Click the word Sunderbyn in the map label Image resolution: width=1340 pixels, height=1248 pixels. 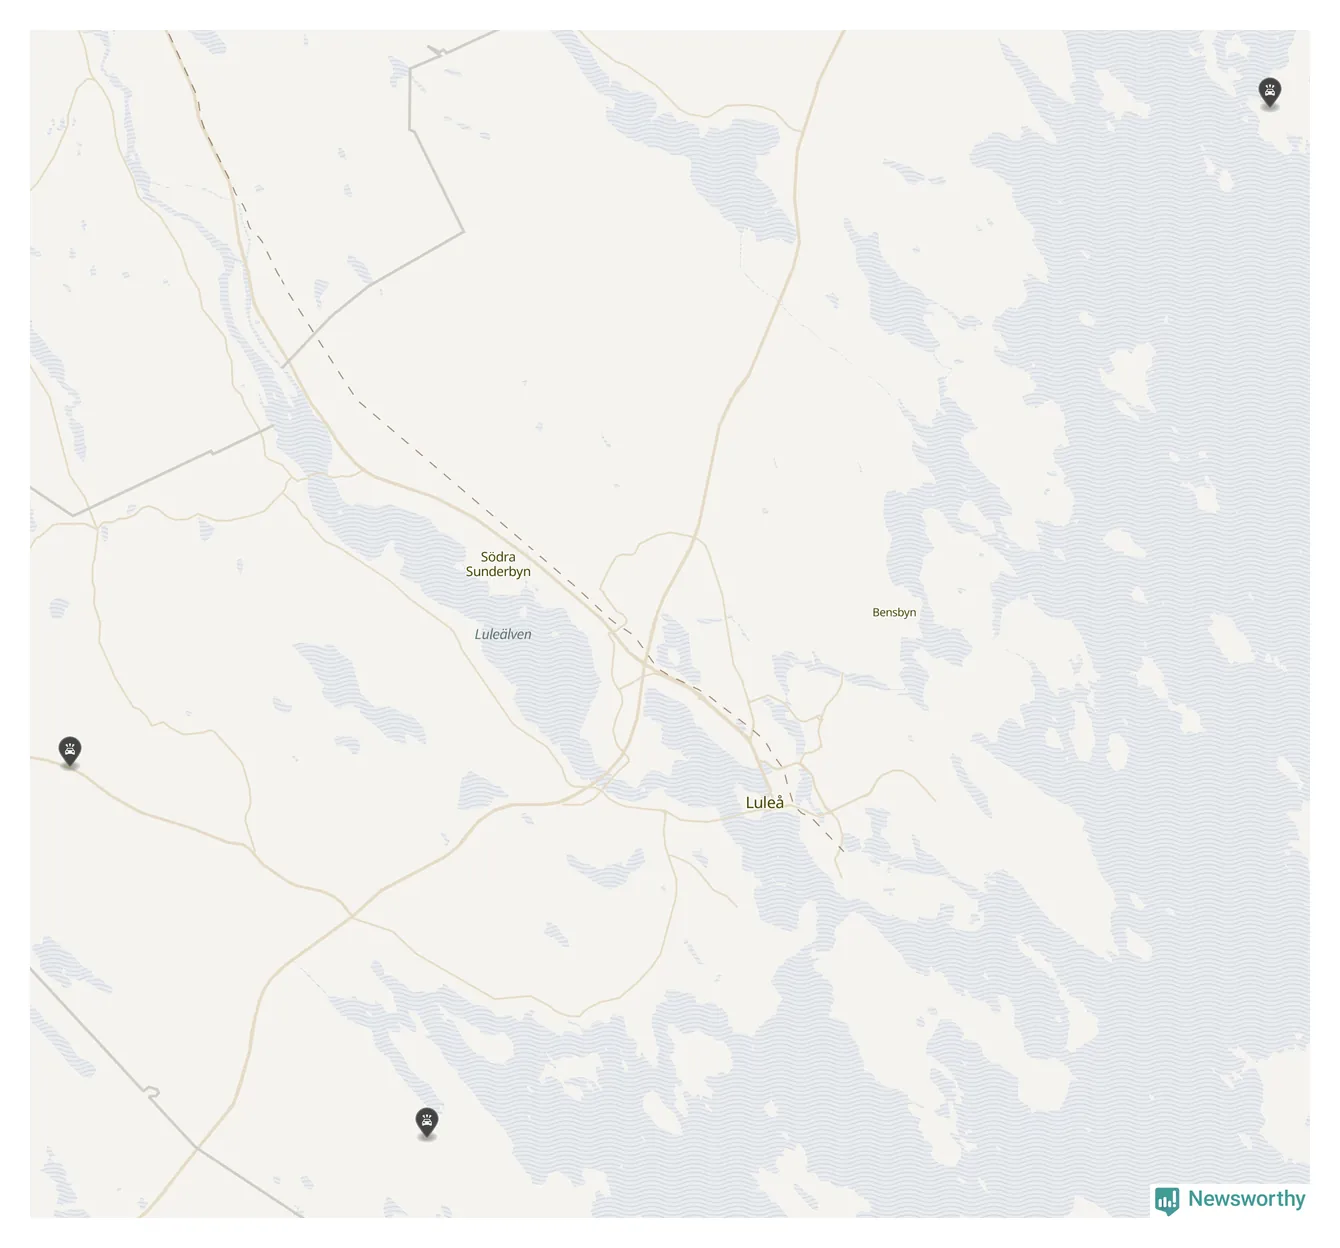[x=498, y=571]
